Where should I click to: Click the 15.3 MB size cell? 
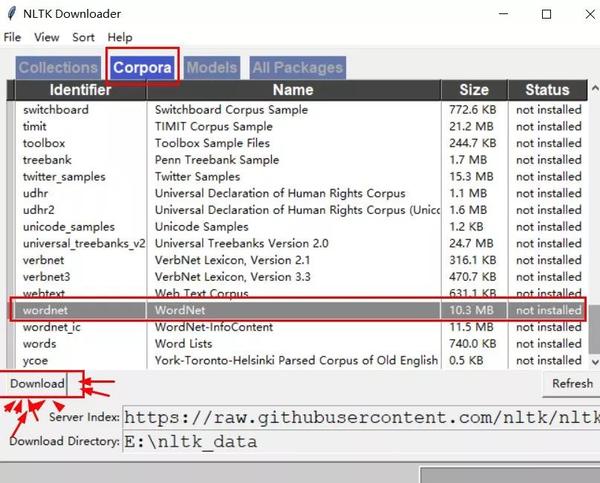[471, 177]
